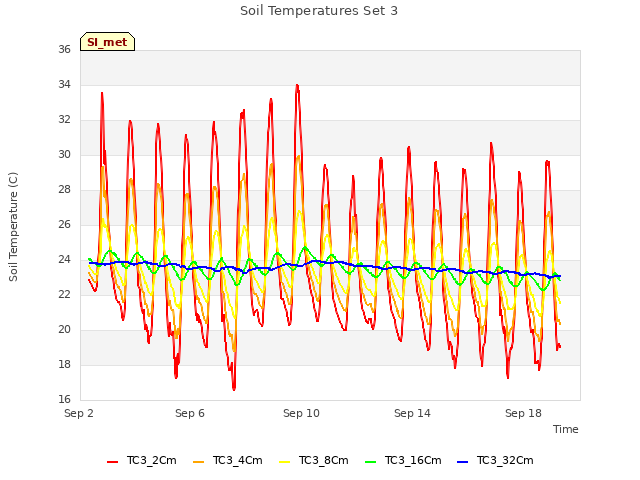Click the chart title Soil Temperatures Set 3

coord(319,11)
